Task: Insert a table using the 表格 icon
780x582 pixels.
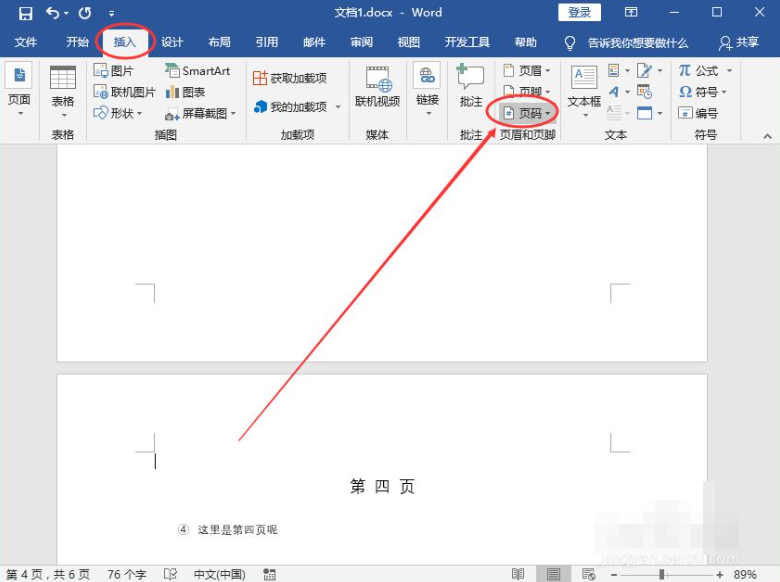Action: tap(63, 86)
